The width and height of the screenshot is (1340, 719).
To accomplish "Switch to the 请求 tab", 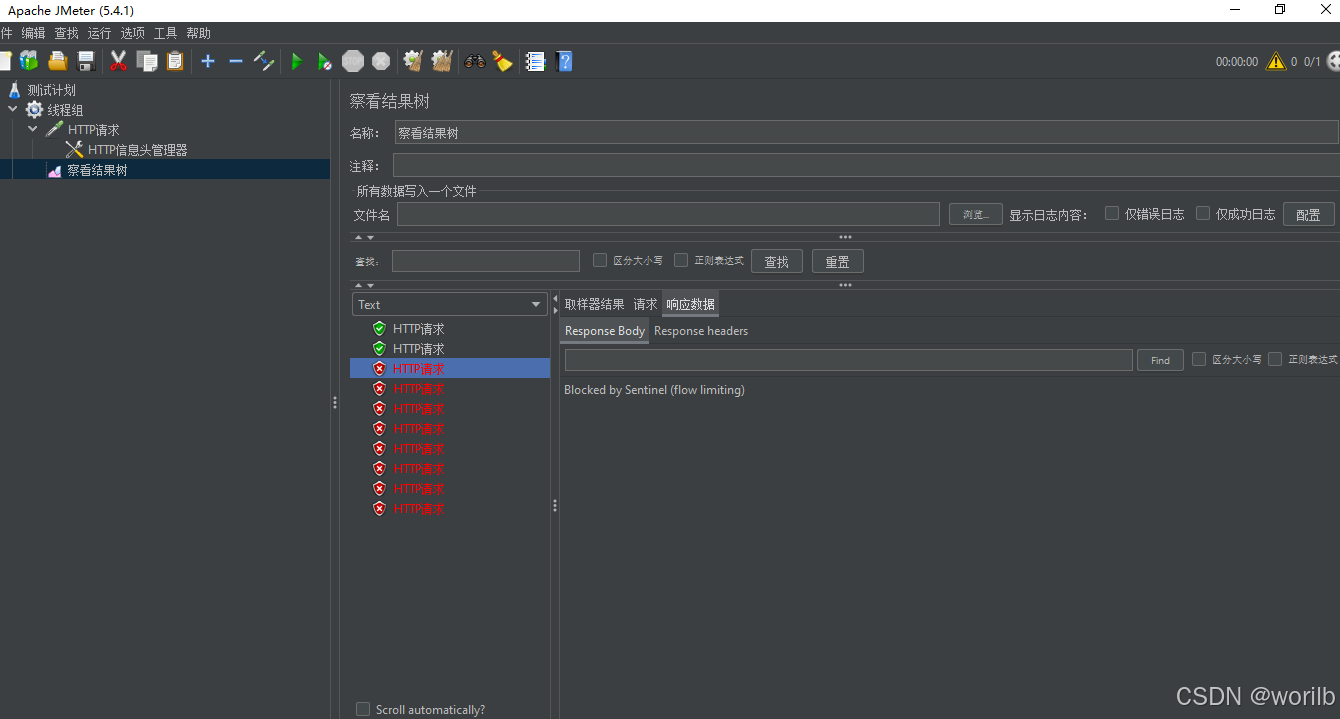I will tap(645, 304).
